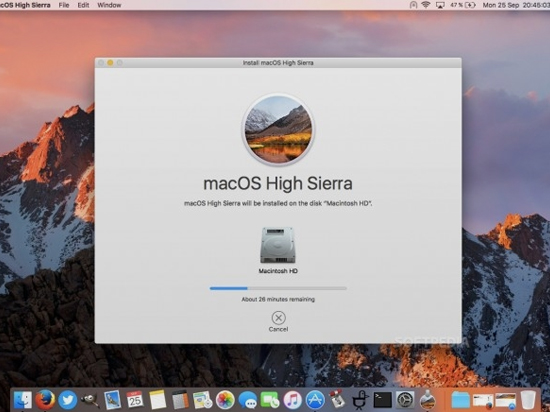The height and width of the screenshot is (412, 550).
Task: Open iTunes from the dock
Action: click(x=293, y=400)
